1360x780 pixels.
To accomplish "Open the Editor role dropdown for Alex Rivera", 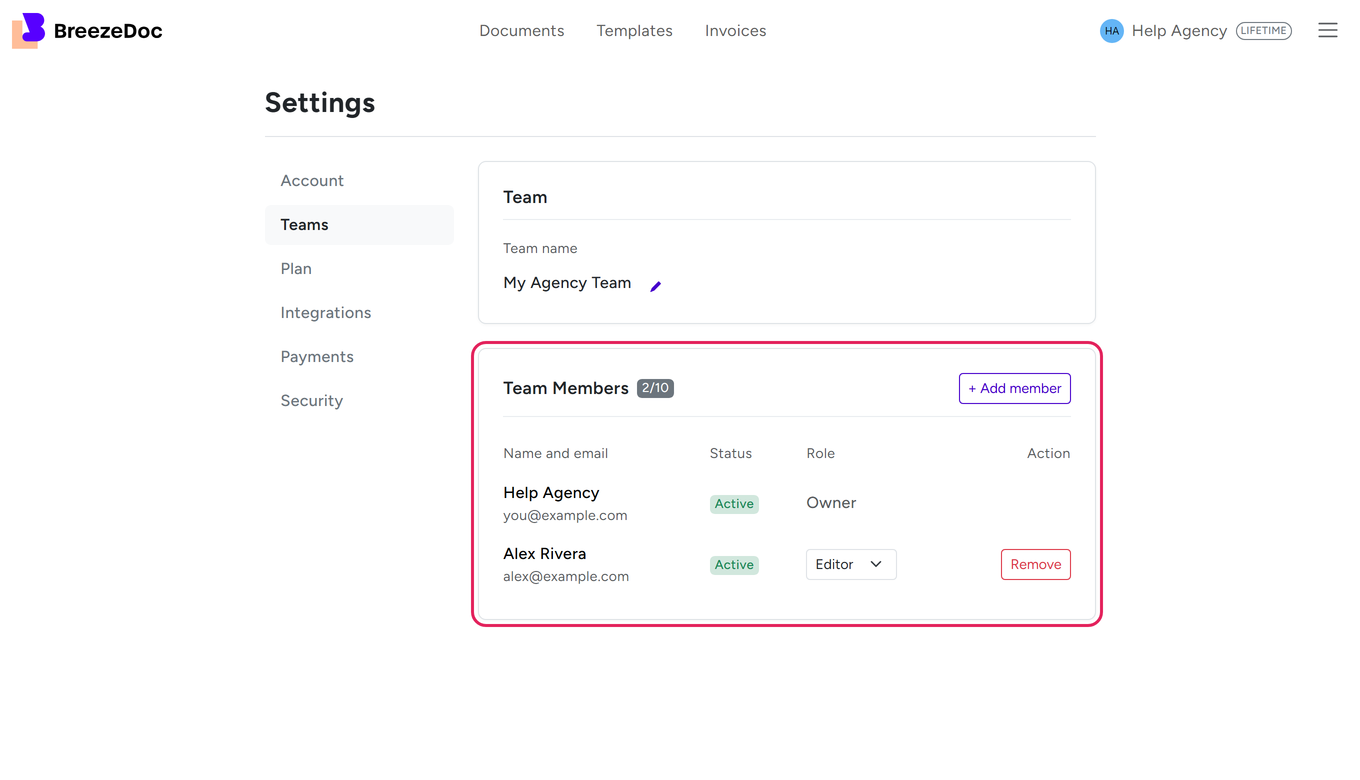I will pyautogui.click(x=851, y=565).
